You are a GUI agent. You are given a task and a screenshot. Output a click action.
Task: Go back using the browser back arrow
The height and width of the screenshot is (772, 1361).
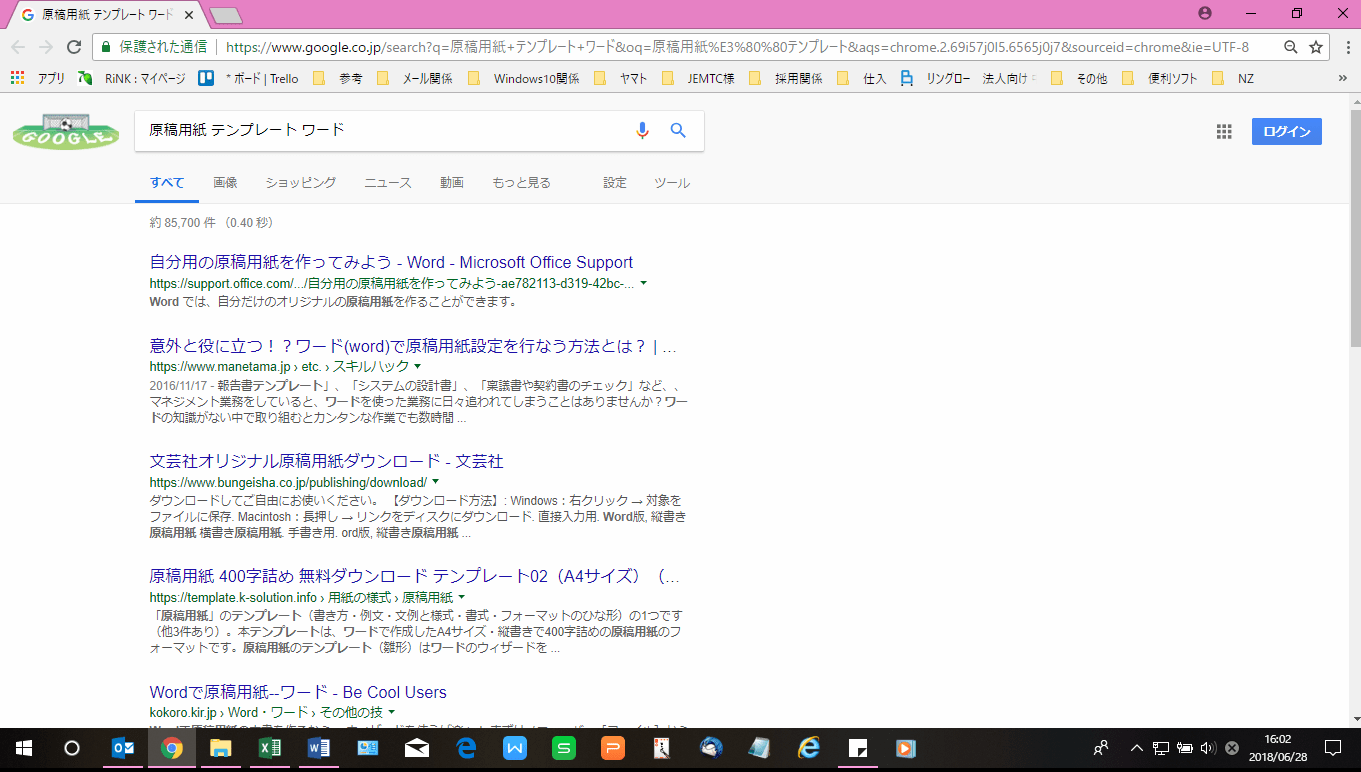point(18,47)
